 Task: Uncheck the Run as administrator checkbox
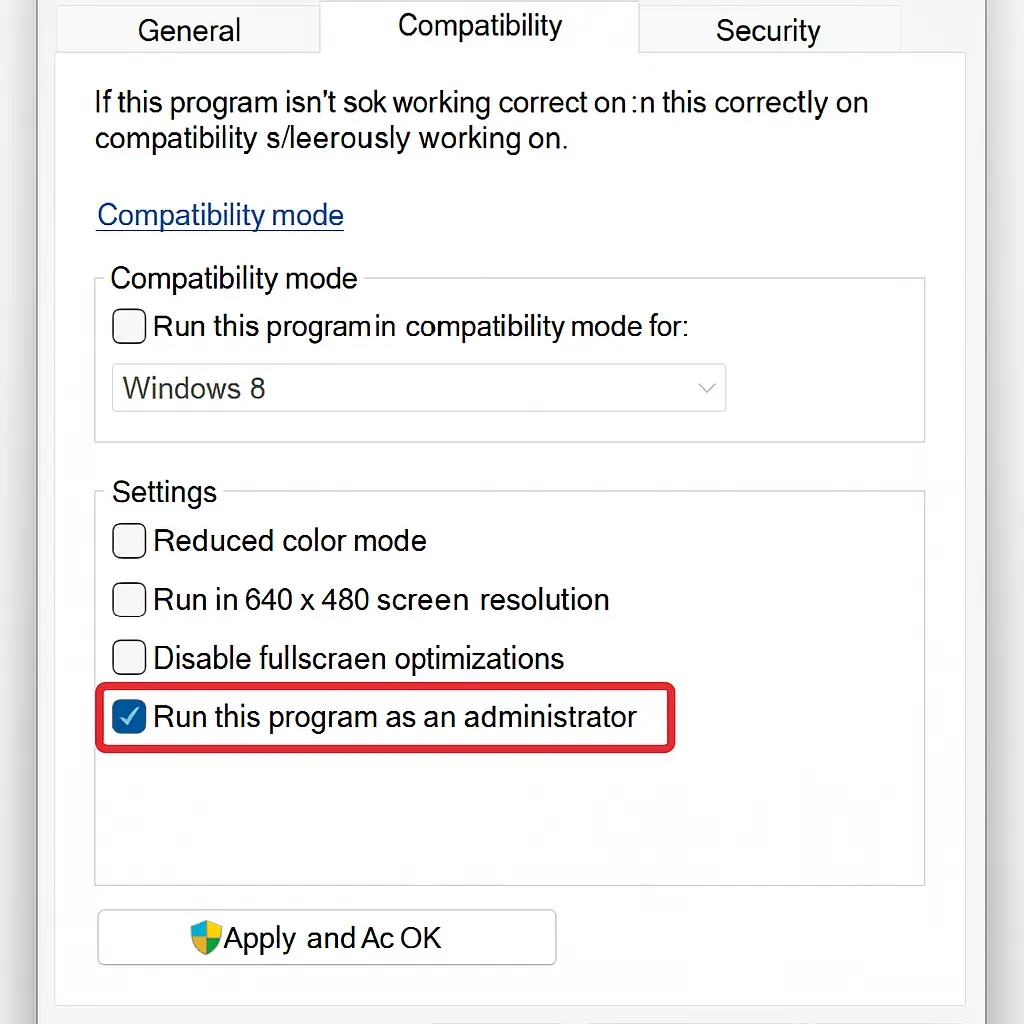[129, 717]
